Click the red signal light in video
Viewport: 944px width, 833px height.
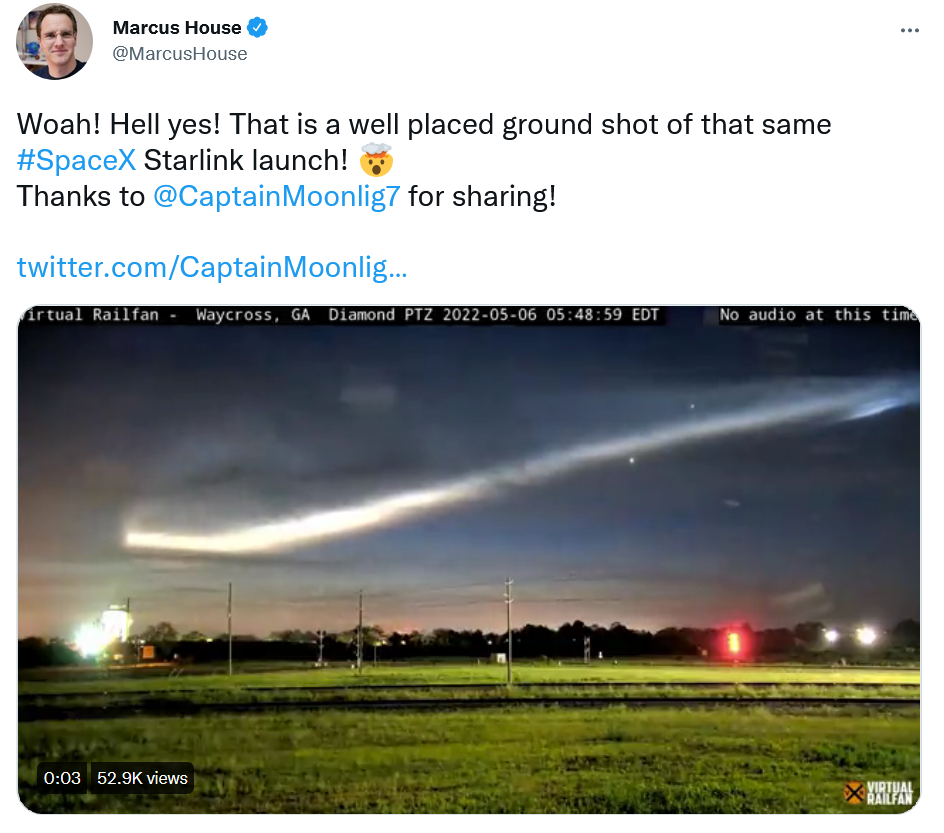click(734, 642)
